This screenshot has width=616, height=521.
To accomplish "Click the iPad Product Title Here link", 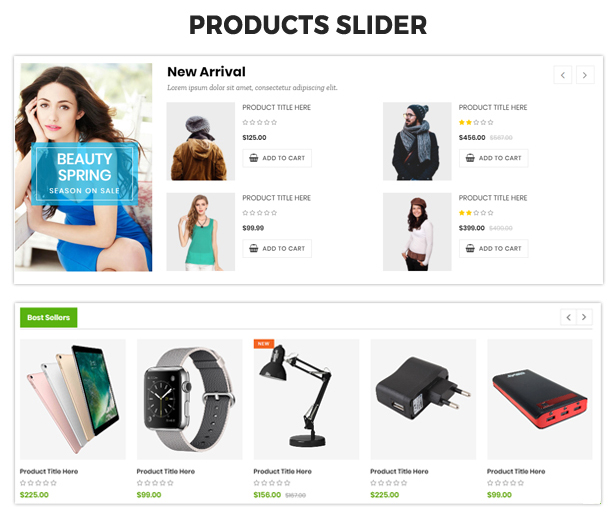I will [49, 471].
